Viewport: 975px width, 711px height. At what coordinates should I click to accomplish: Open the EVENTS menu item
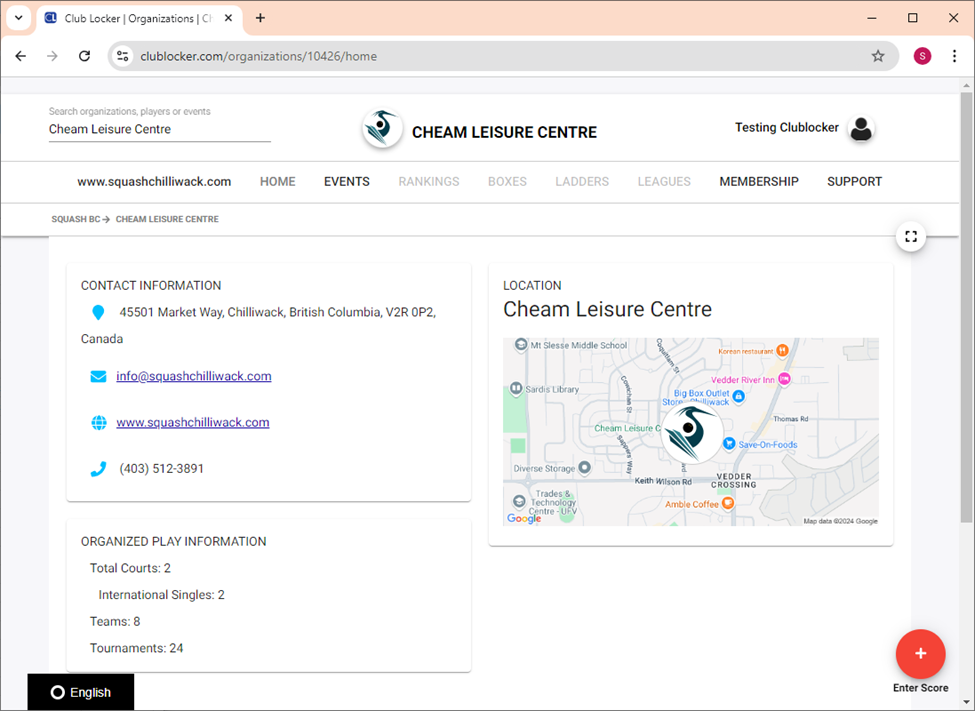click(346, 182)
